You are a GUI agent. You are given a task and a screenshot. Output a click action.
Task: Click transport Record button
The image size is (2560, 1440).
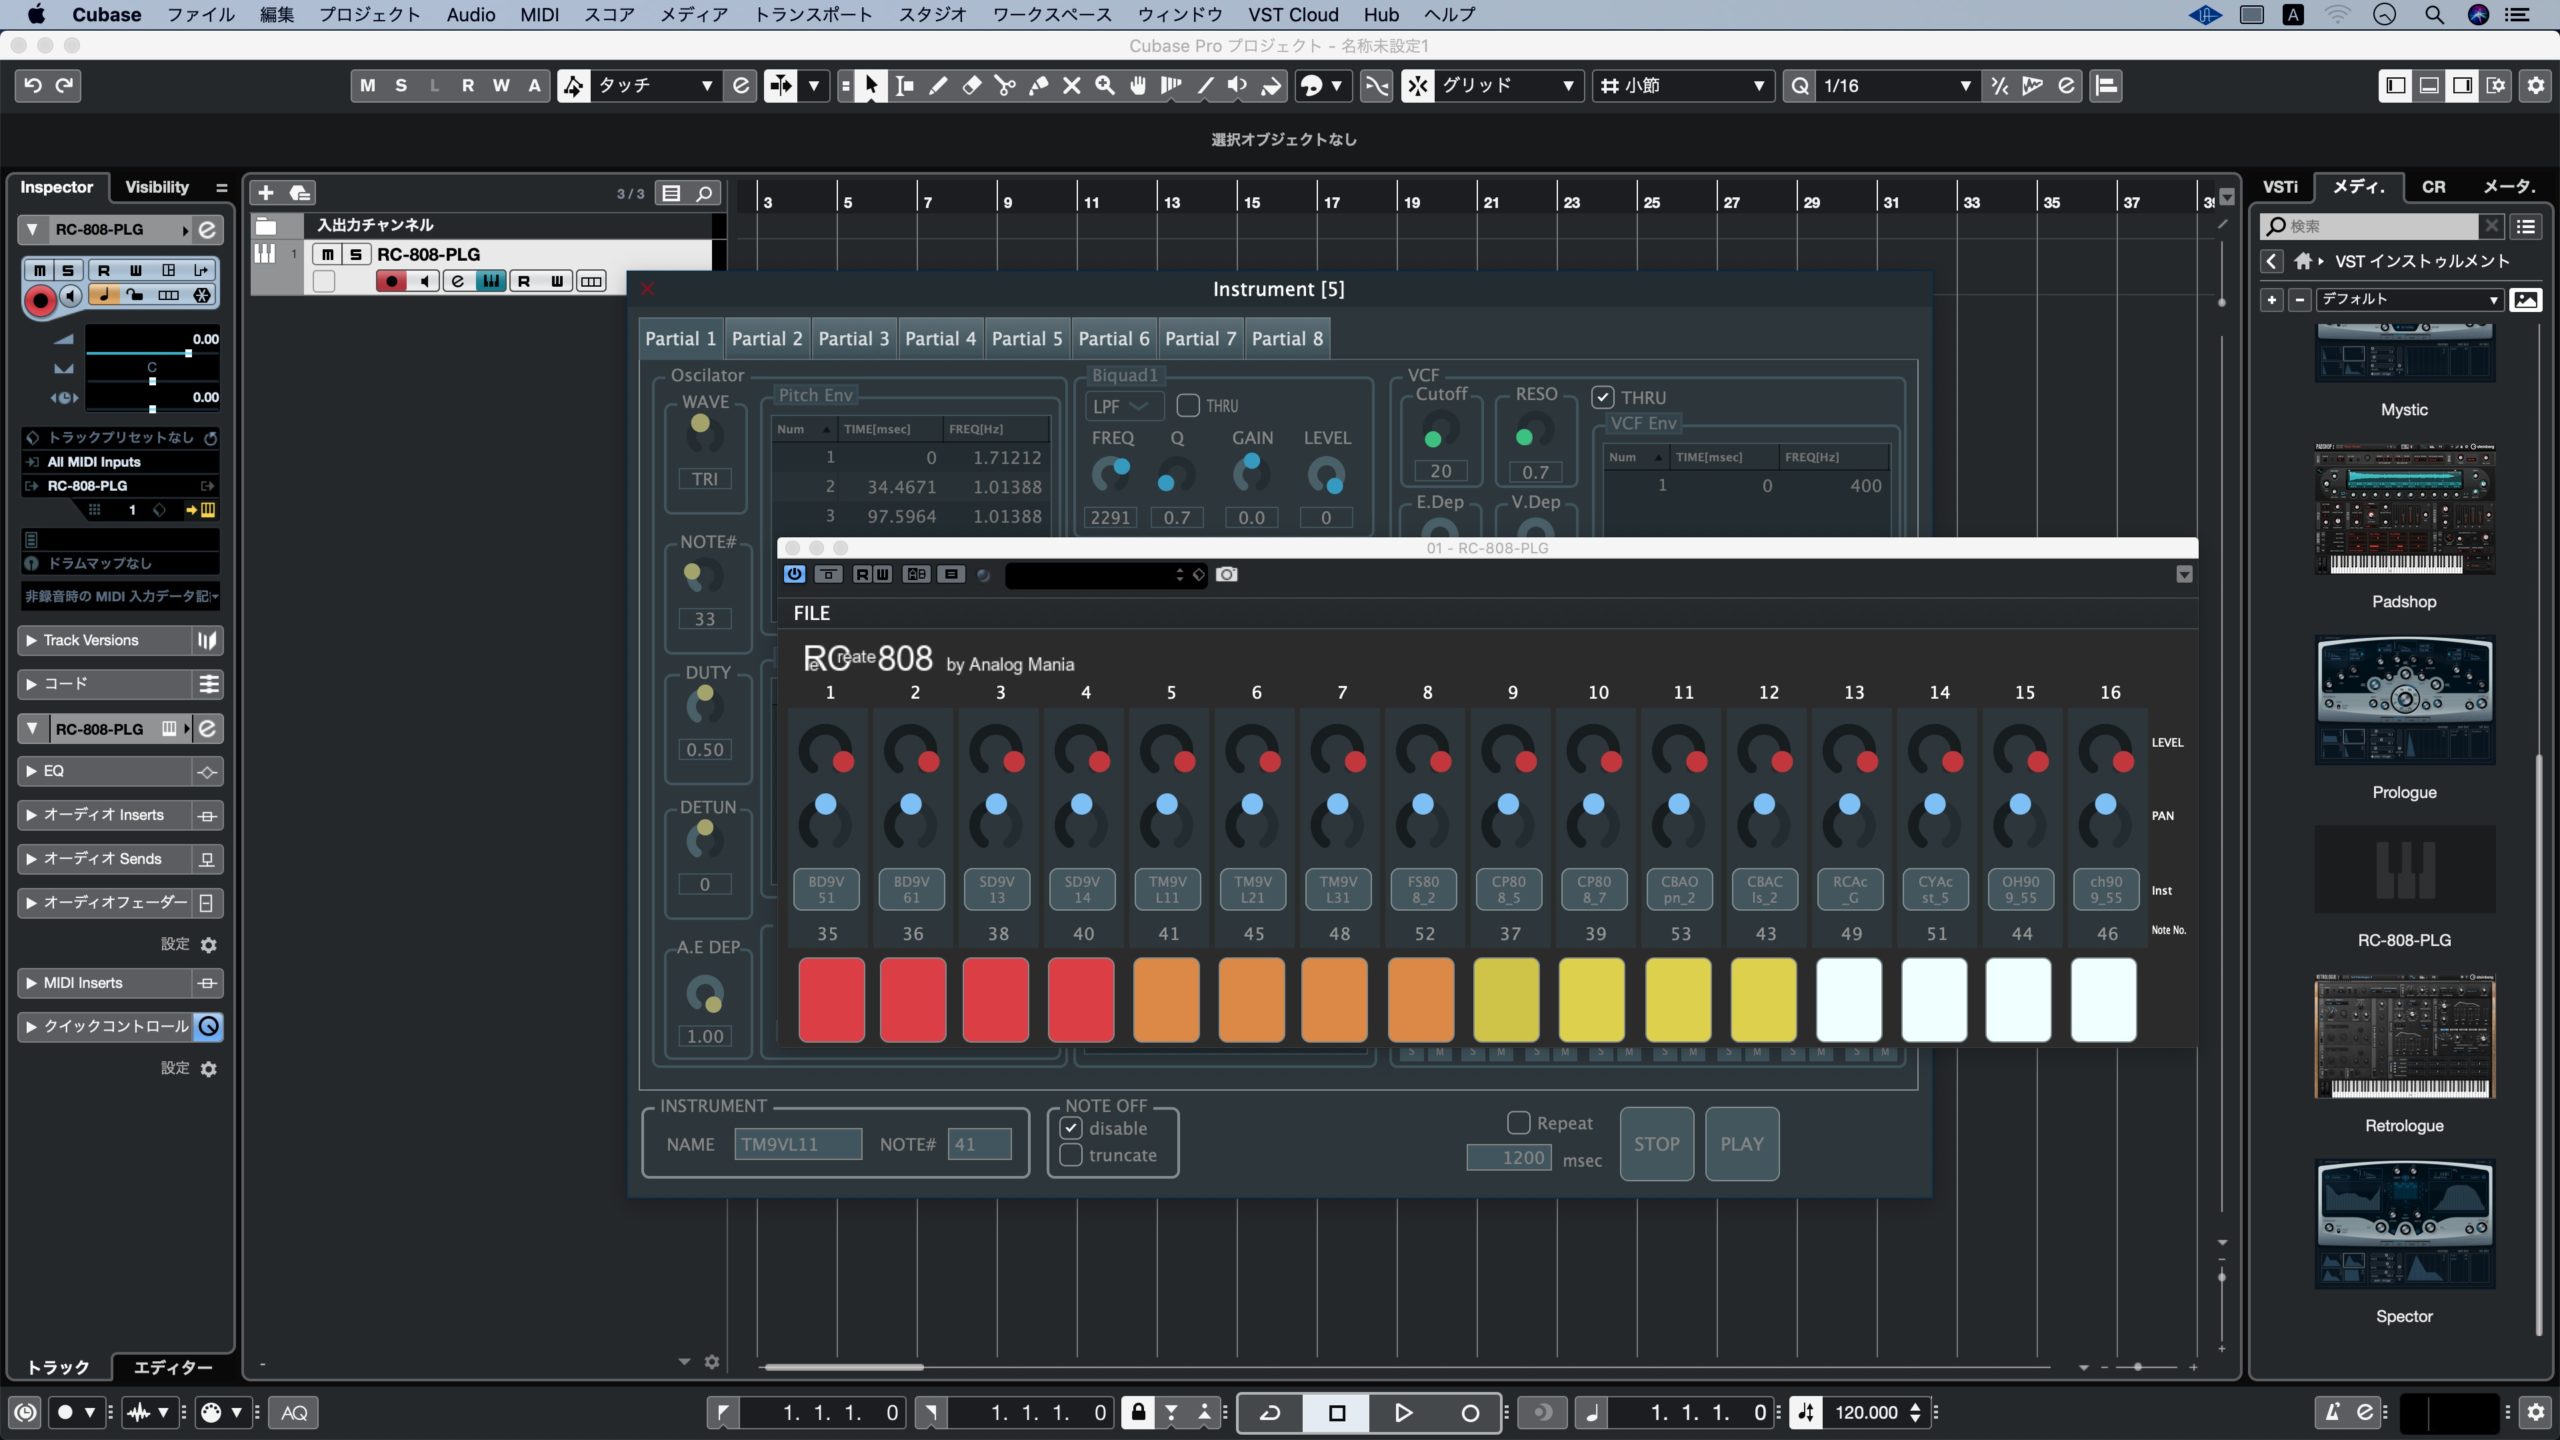point(1469,1412)
